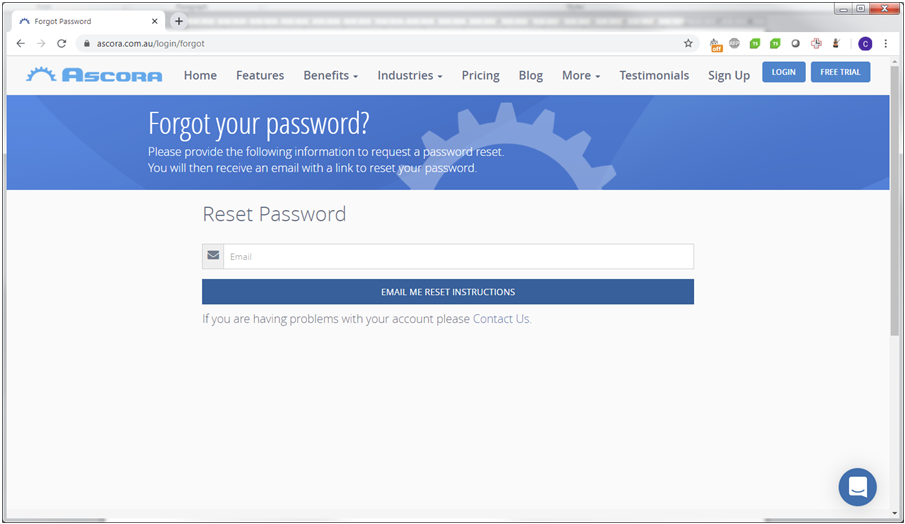Focus the Email input field
Image resolution: width=905 pixels, height=524 pixels.
coord(458,257)
